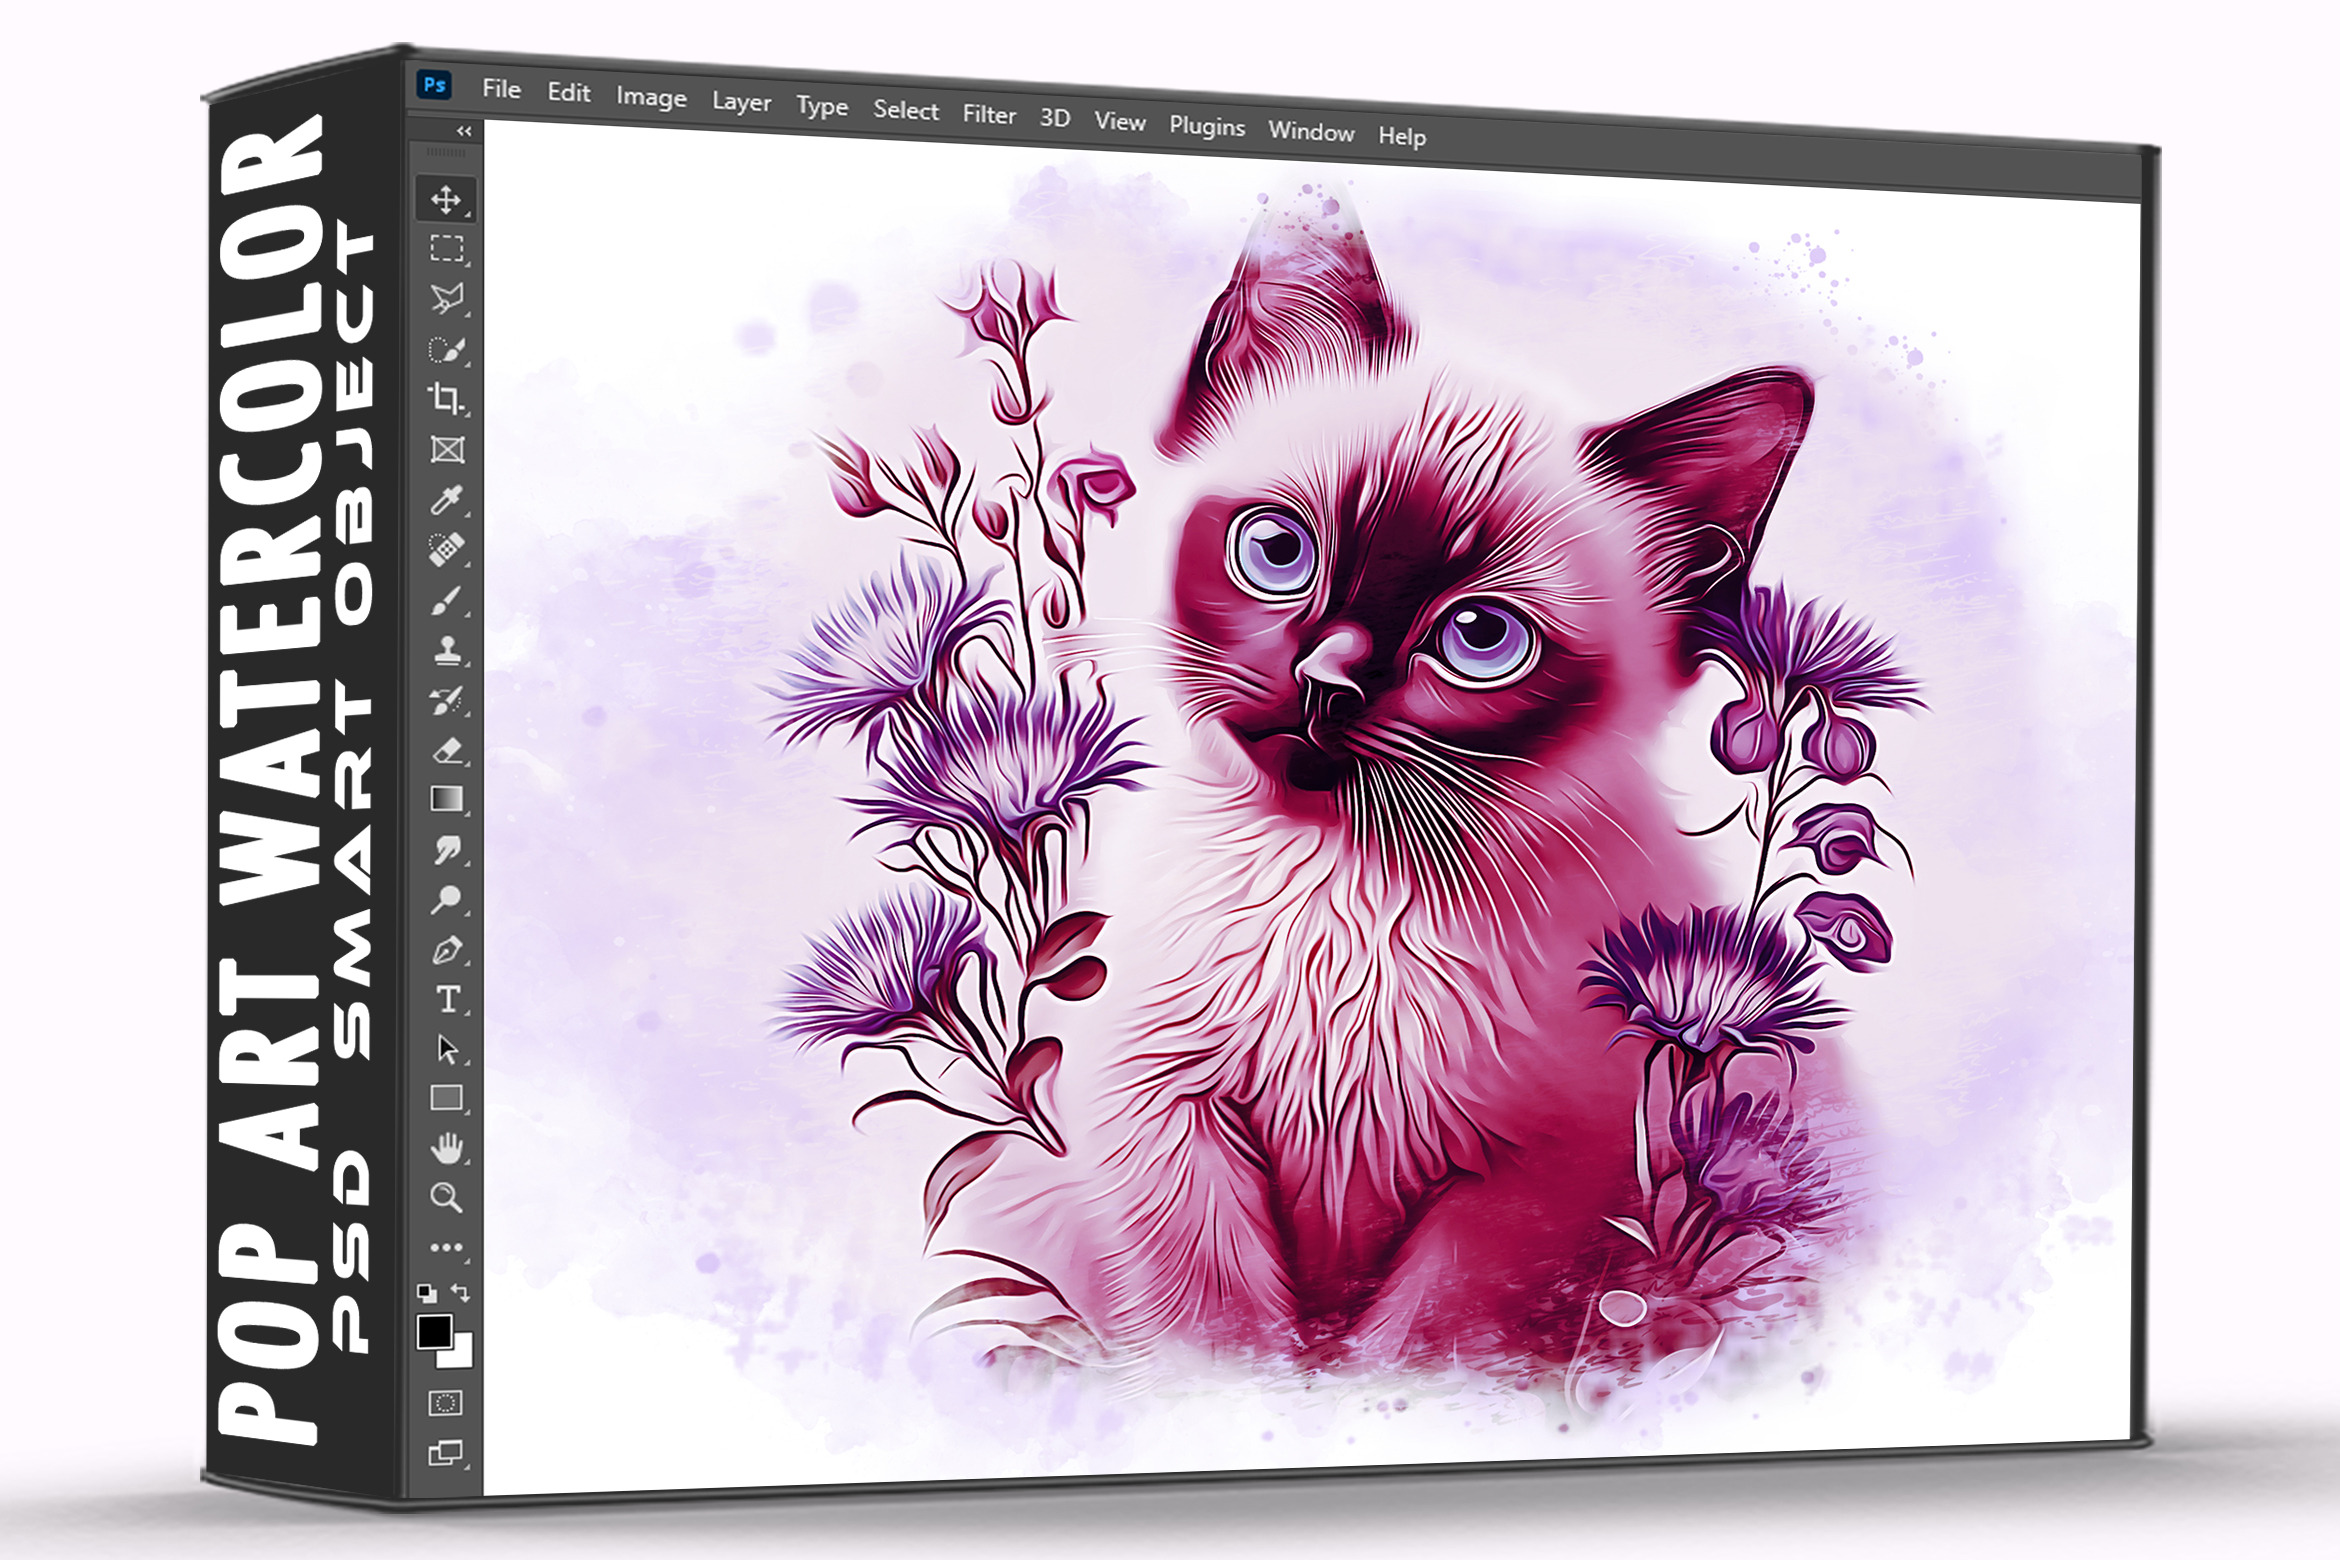Open the Change Screen Mode options
2340x1560 pixels.
445,1453
